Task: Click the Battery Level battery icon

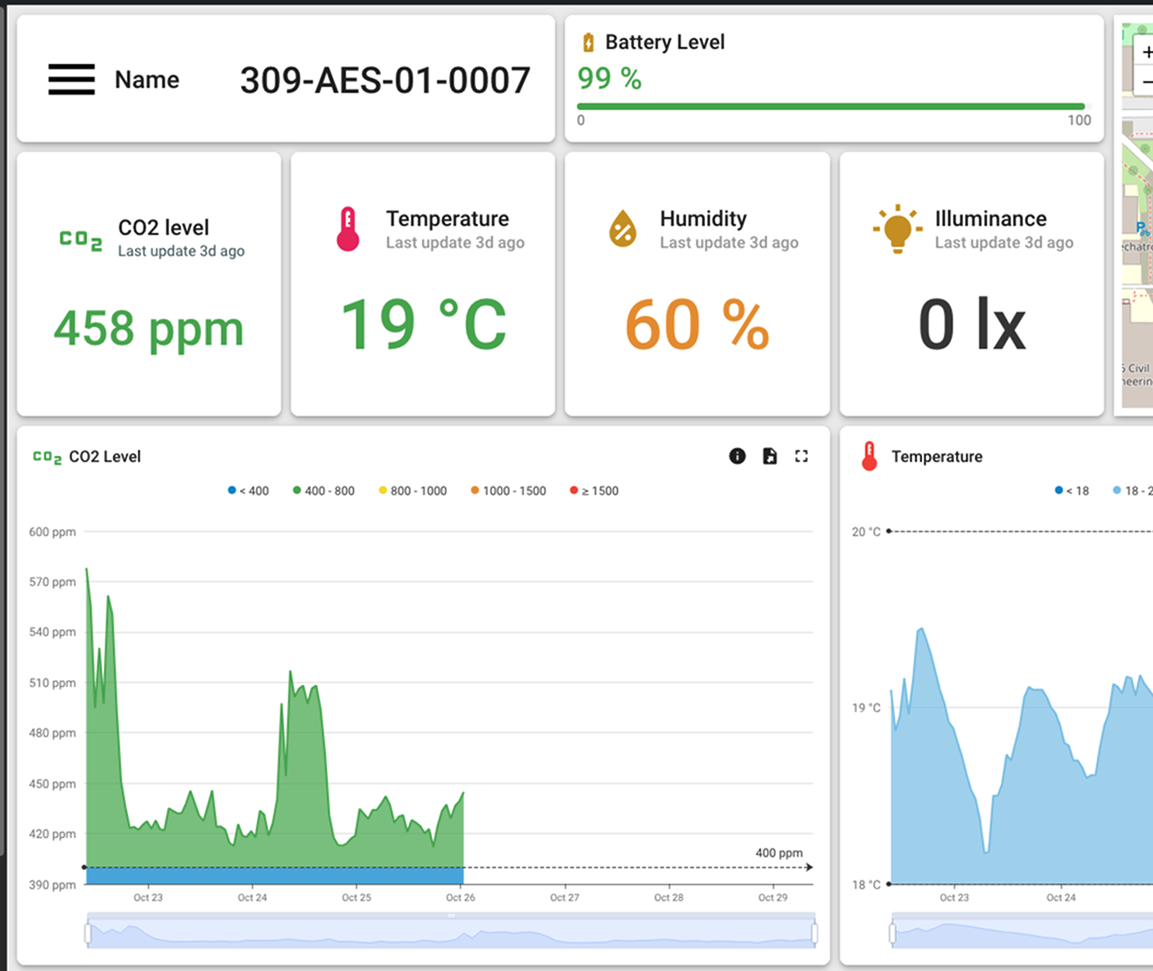Action: pos(591,42)
